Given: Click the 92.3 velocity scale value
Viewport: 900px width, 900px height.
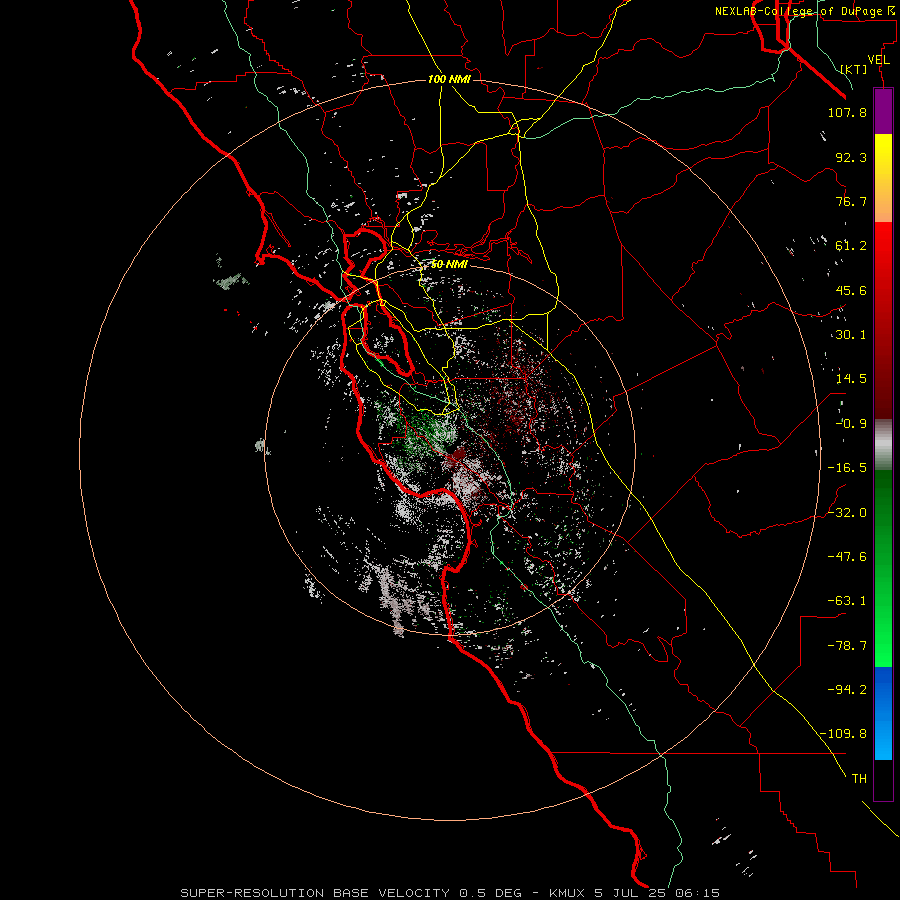Looking at the screenshot, I should click(x=851, y=157).
